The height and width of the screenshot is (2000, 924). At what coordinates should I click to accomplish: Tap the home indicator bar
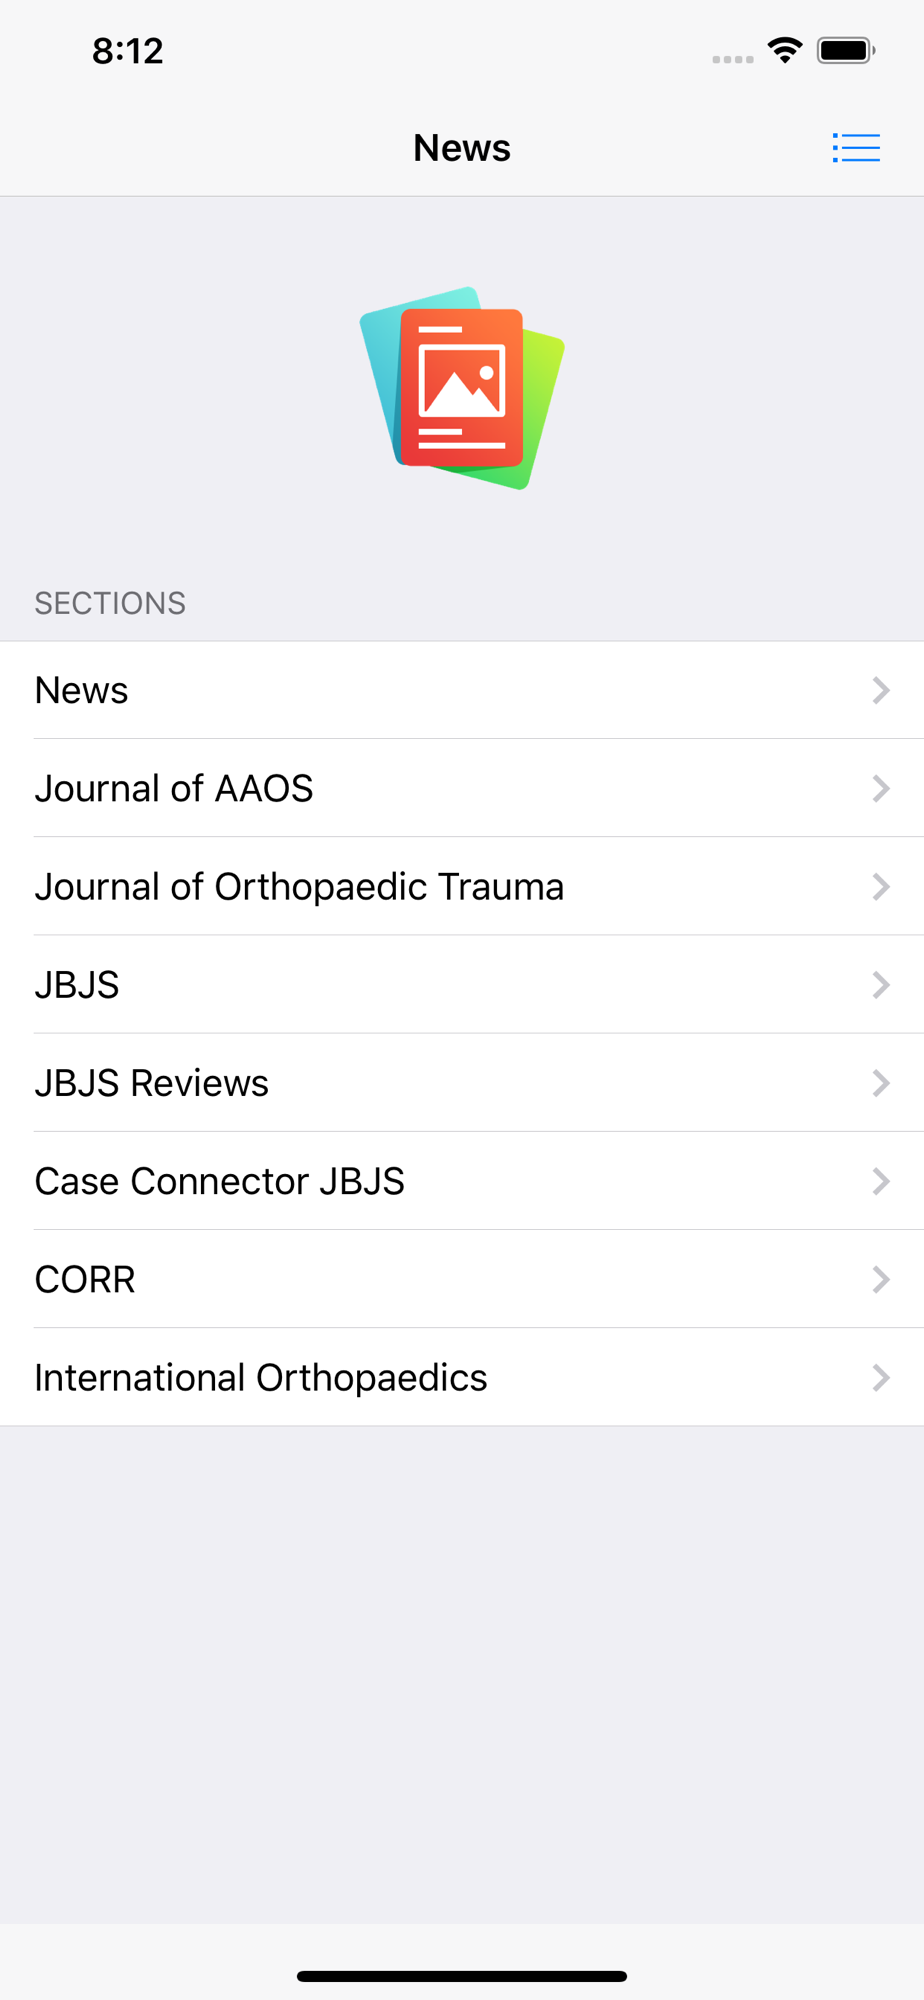pos(462,1976)
